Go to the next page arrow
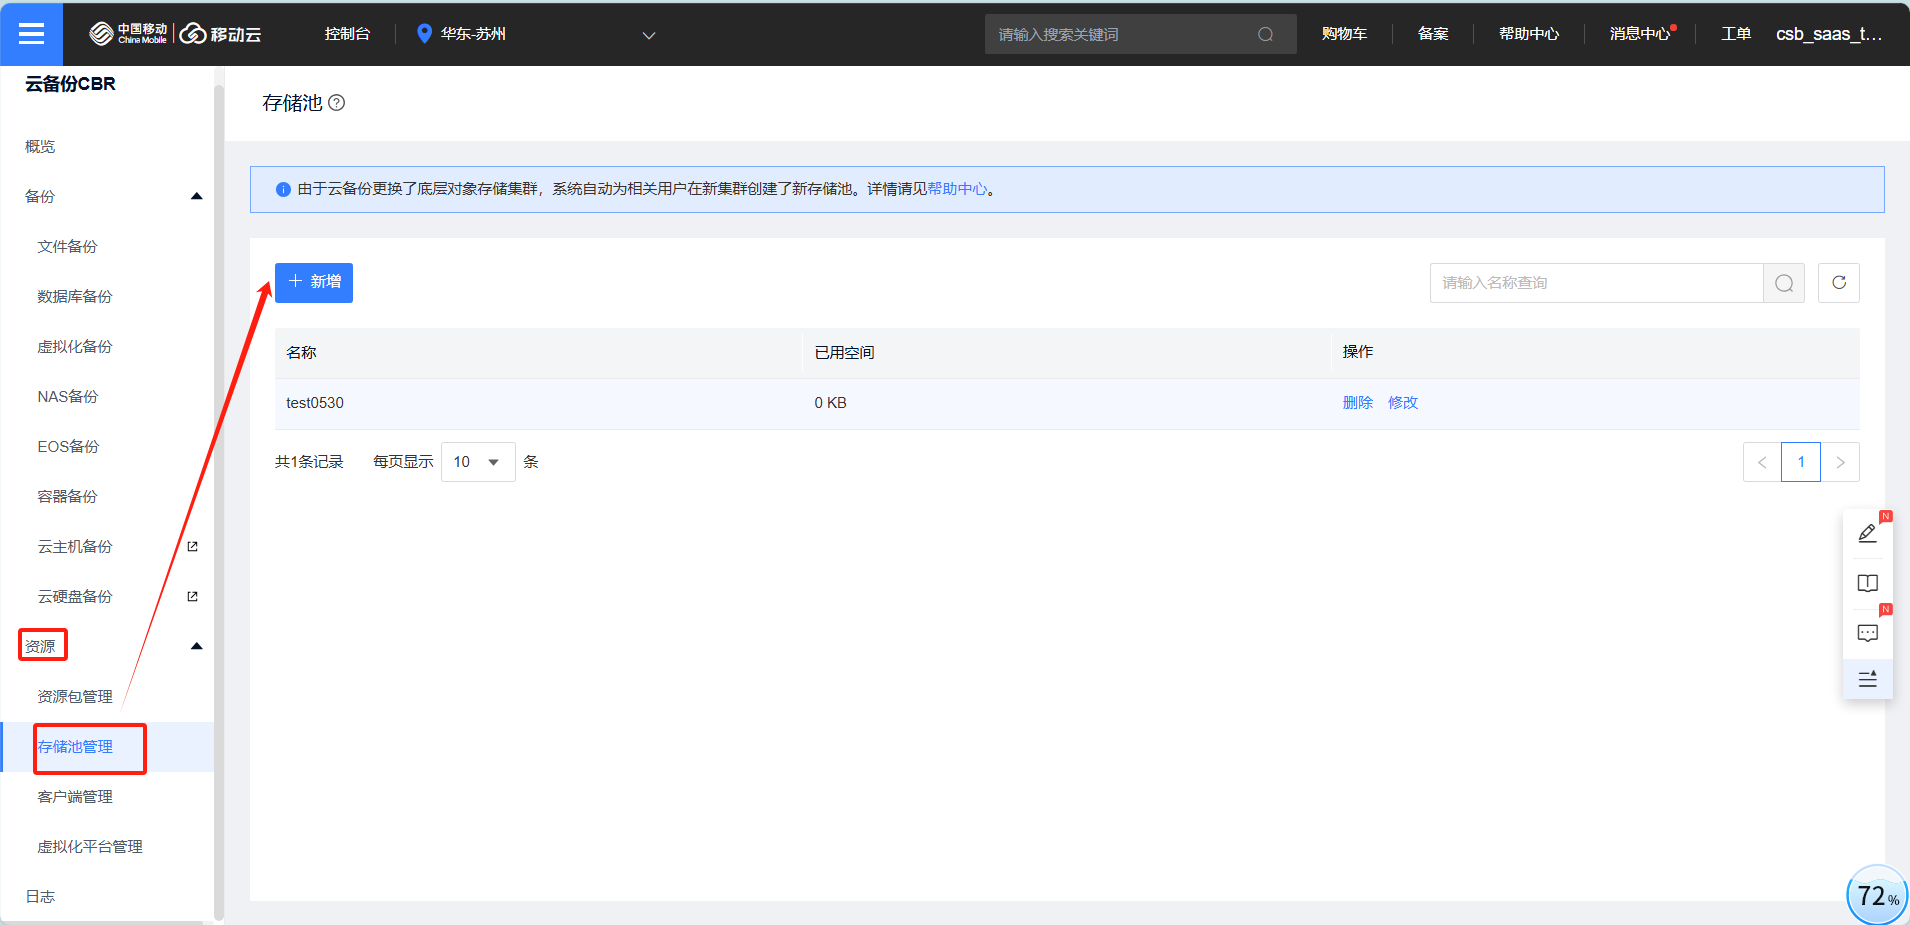Screen dimensions: 1910x925 (1840, 462)
